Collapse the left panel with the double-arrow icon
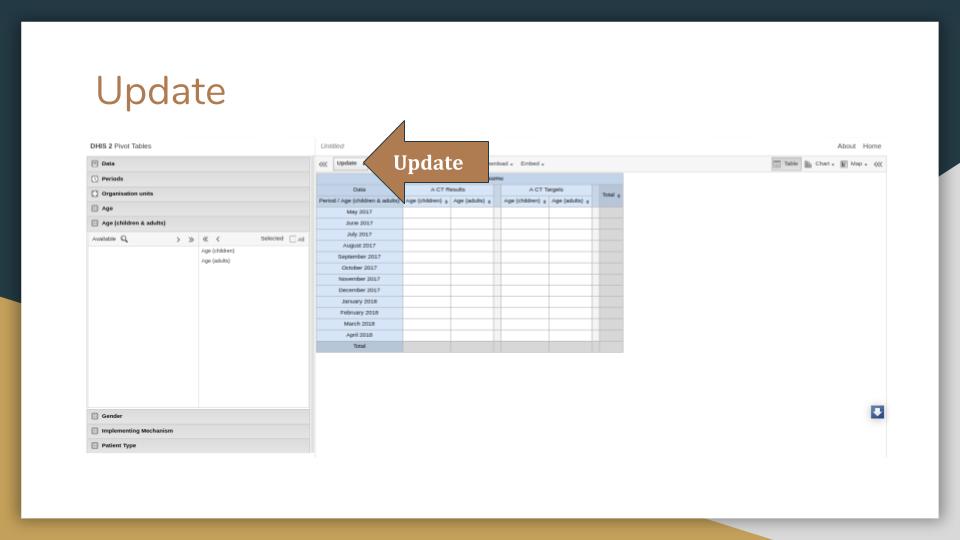960x540 pixels. pyautogui.click(x=323, y=164)
